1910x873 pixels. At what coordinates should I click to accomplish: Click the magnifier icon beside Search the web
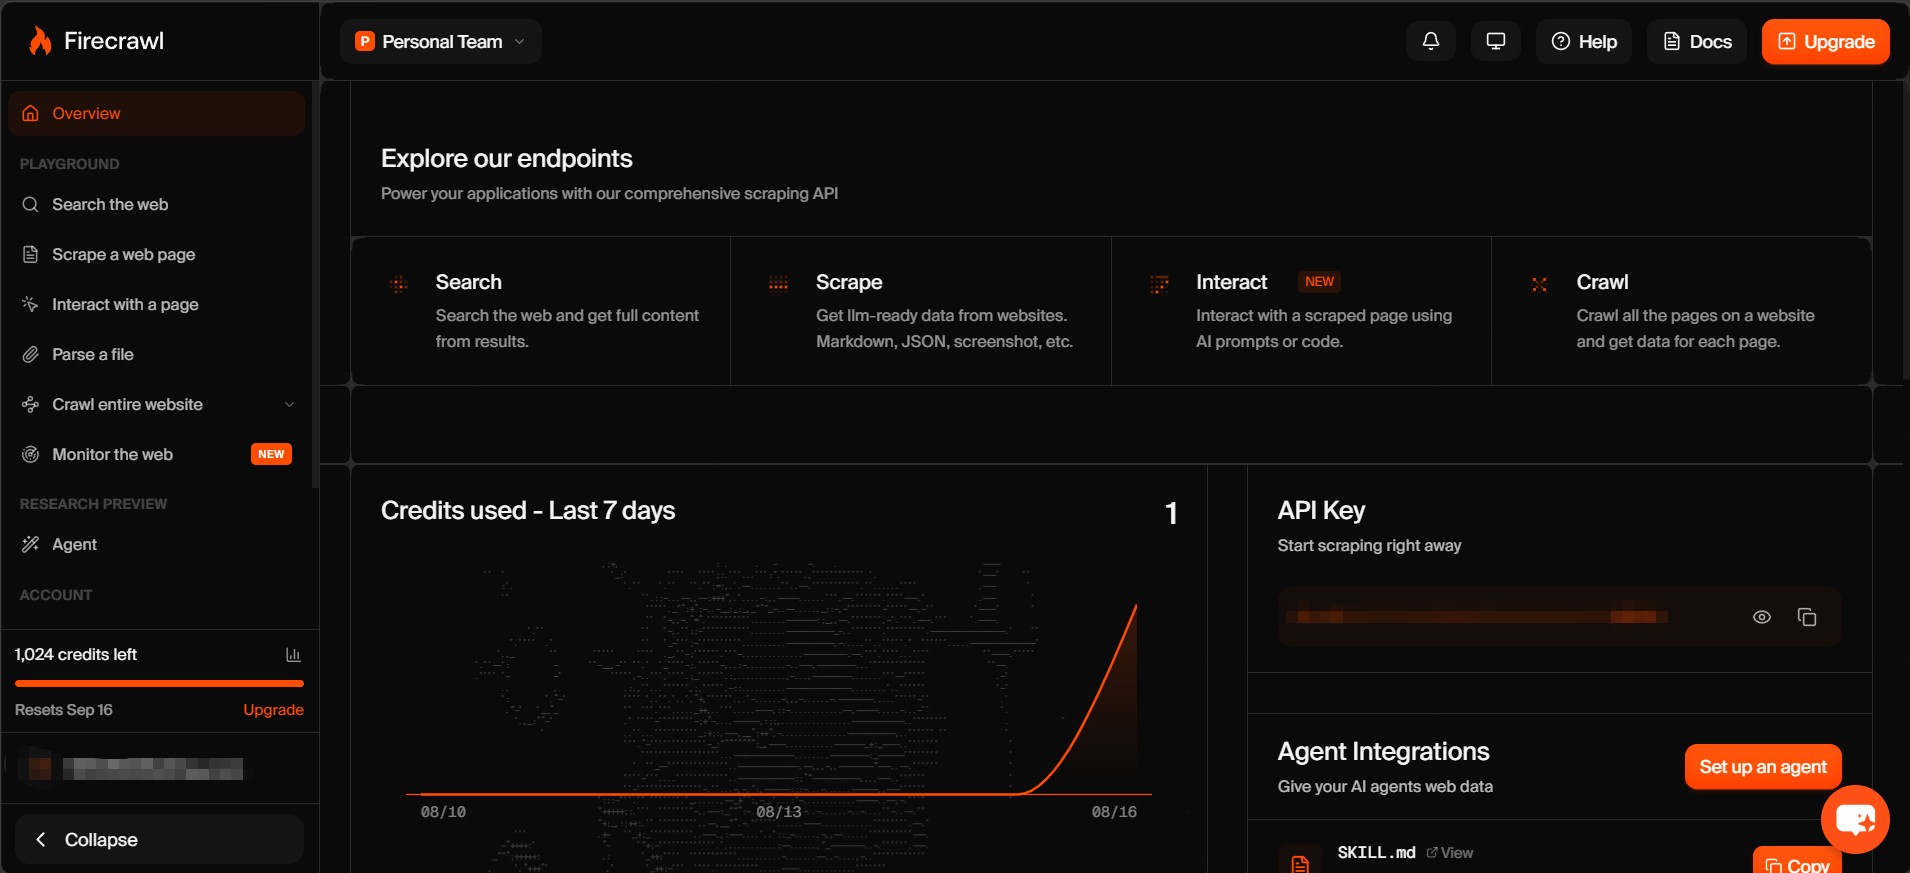pyautogui.click(x=31, y=205)
